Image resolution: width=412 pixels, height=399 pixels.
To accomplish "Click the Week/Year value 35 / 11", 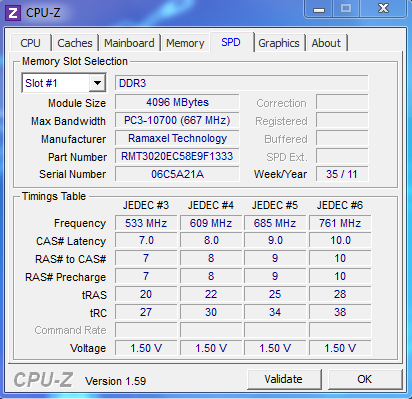I will tap(342, 174).
